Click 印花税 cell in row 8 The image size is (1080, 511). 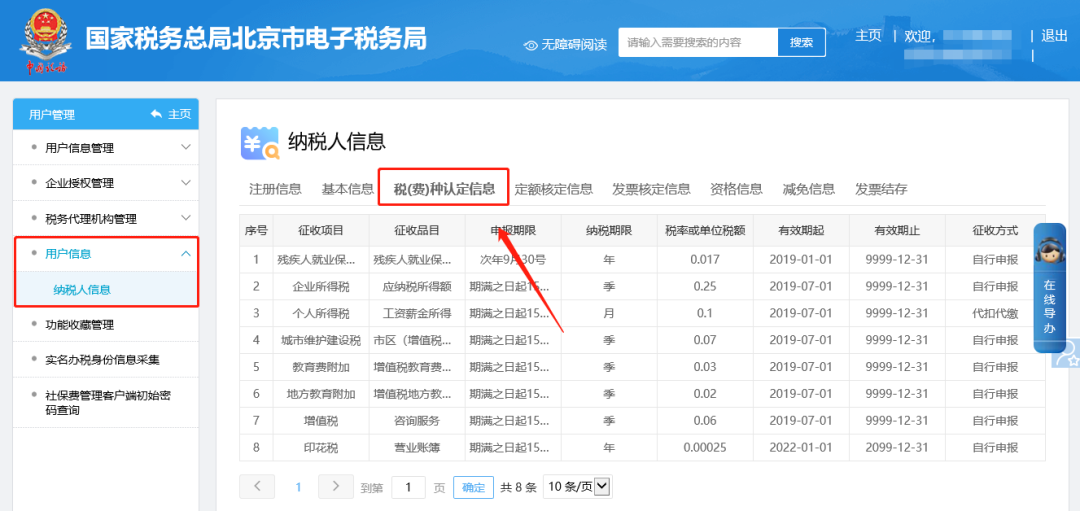tap(321, 448)
